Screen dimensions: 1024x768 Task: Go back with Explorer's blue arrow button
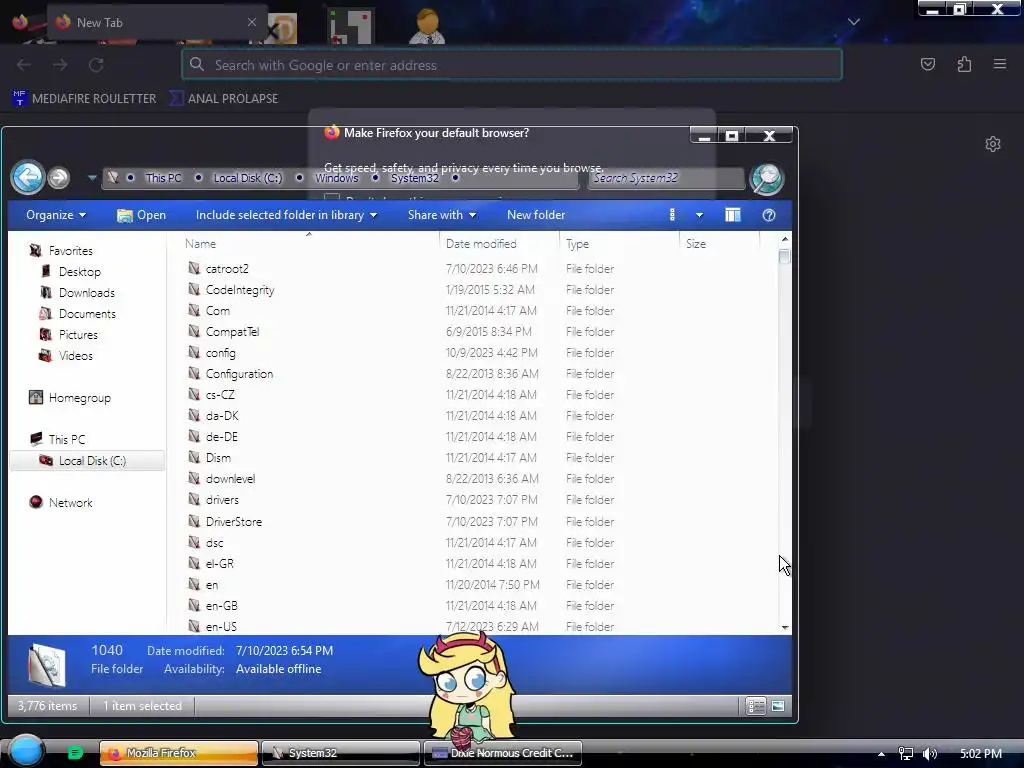(27, 177)
